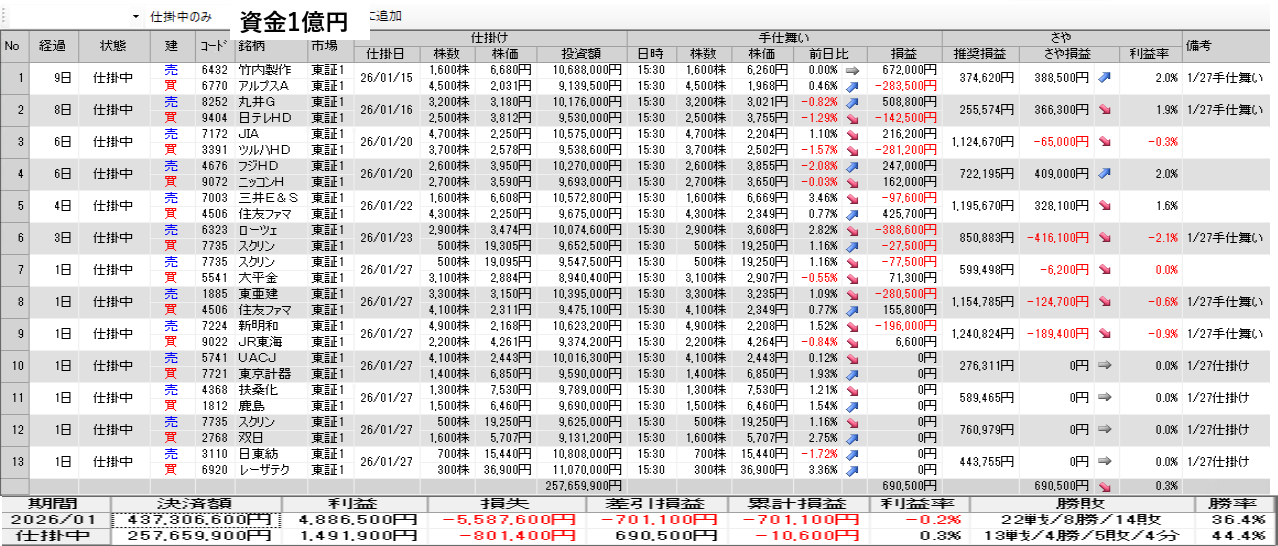Click the 決済額 437,306,600円 summary cell
This screenshot has height=546, width=1278.
tap(196, 519)
